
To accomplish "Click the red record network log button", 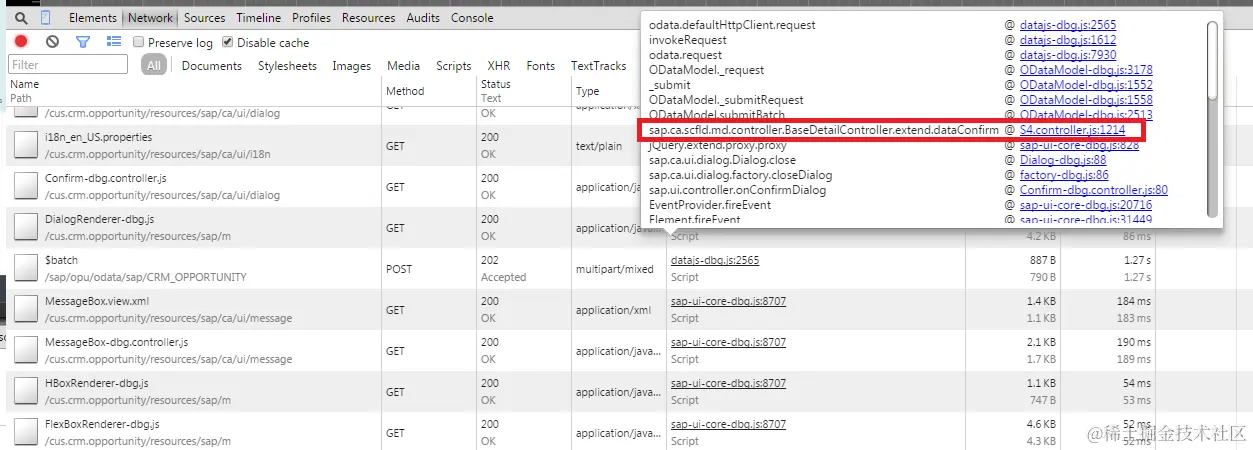I will click(x=21, y=42).
